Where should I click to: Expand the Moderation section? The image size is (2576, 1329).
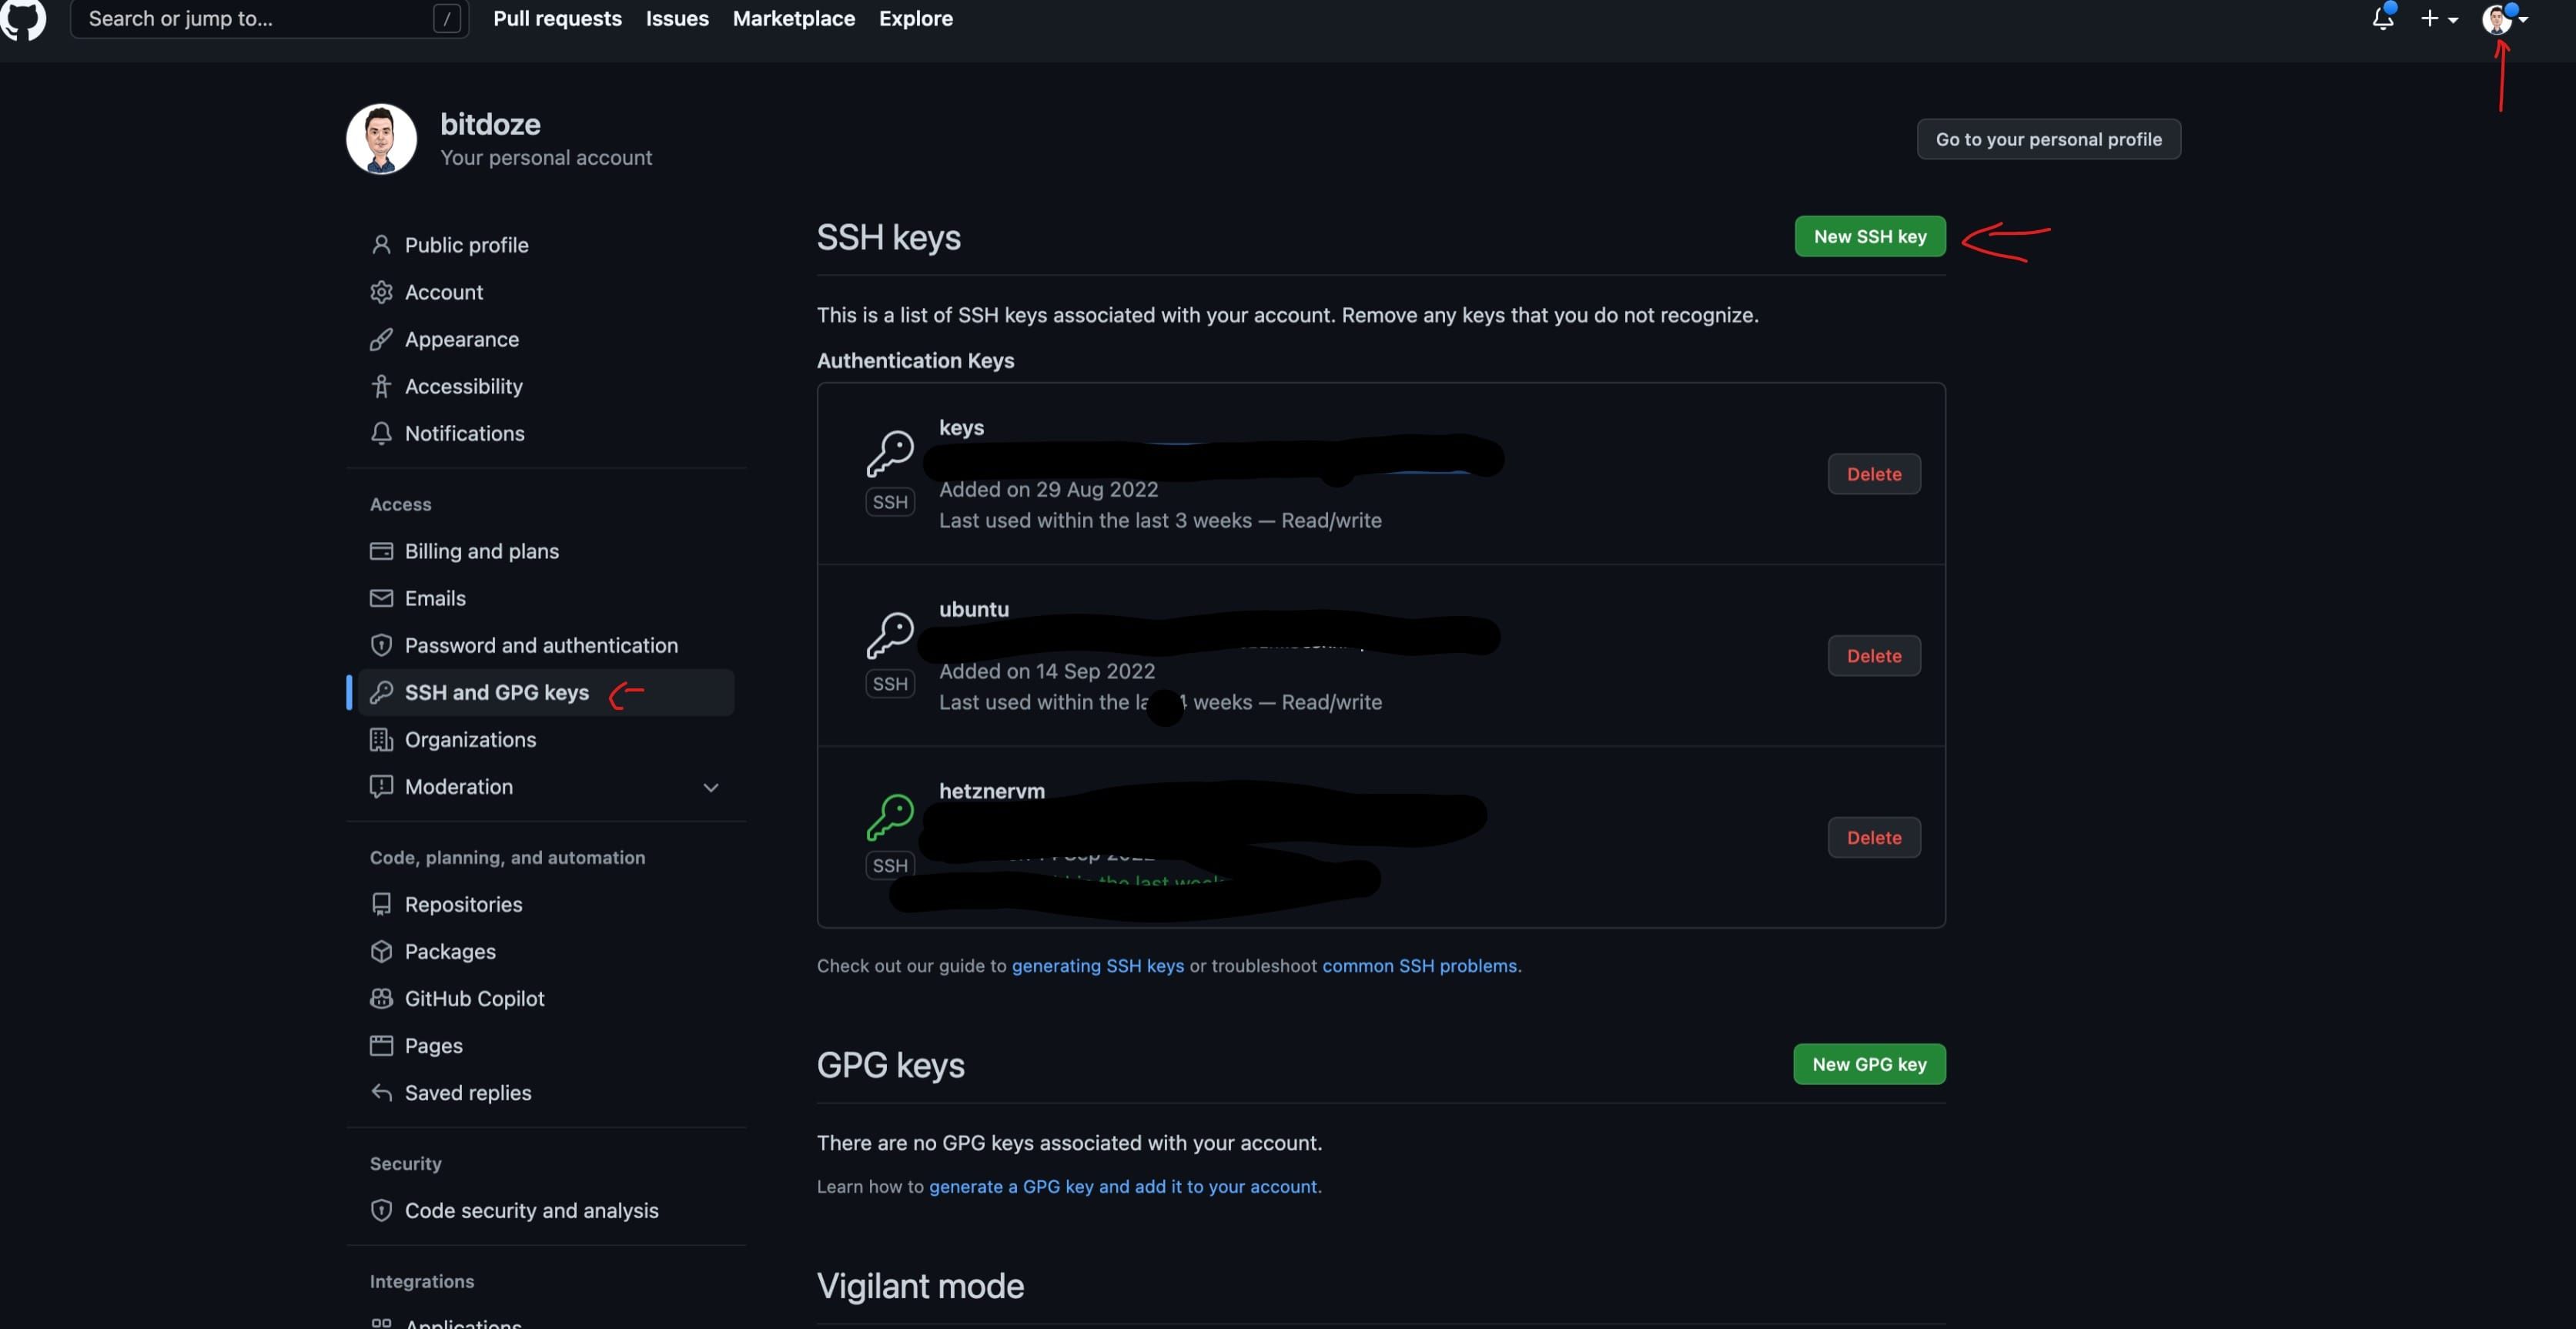[x=710, y=787]
